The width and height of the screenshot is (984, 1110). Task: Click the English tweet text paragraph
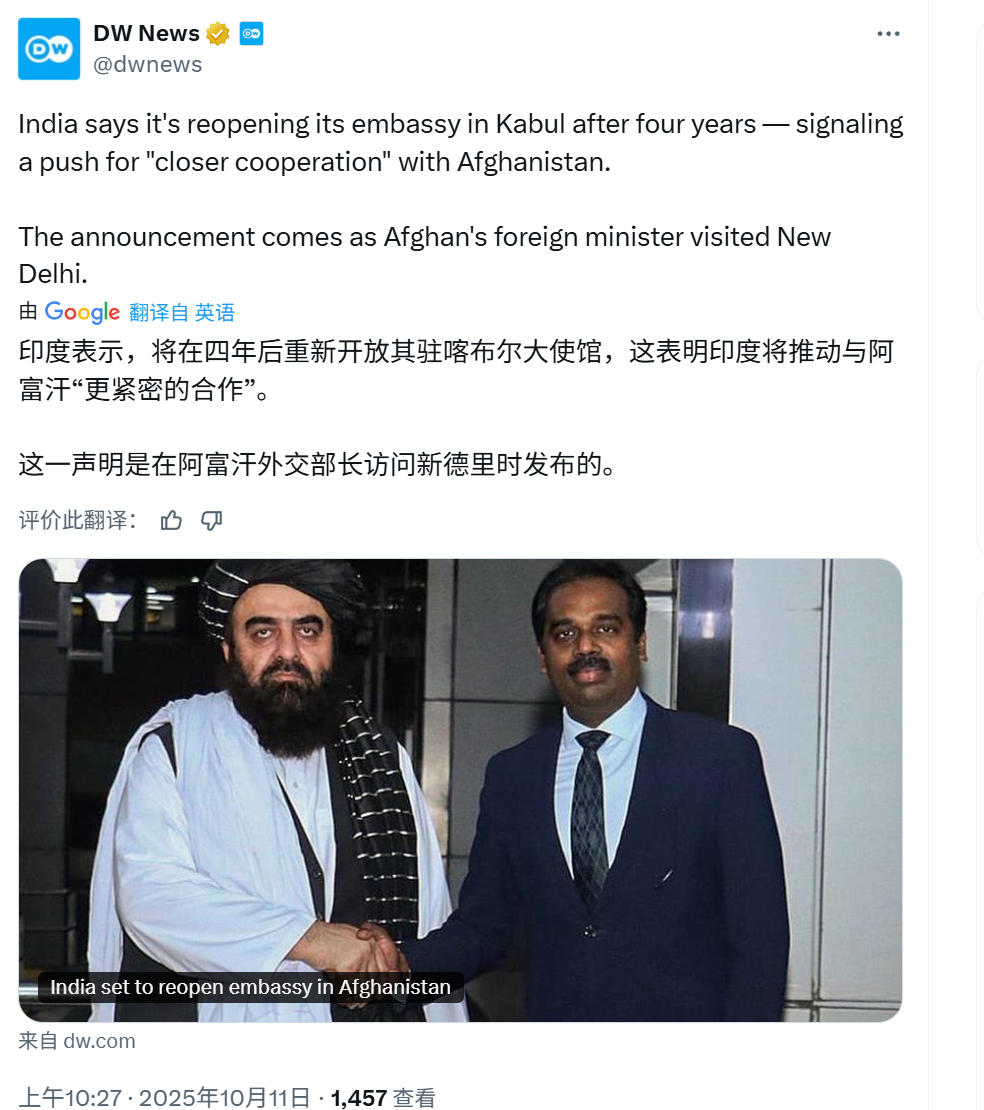[x=461, y=143]
